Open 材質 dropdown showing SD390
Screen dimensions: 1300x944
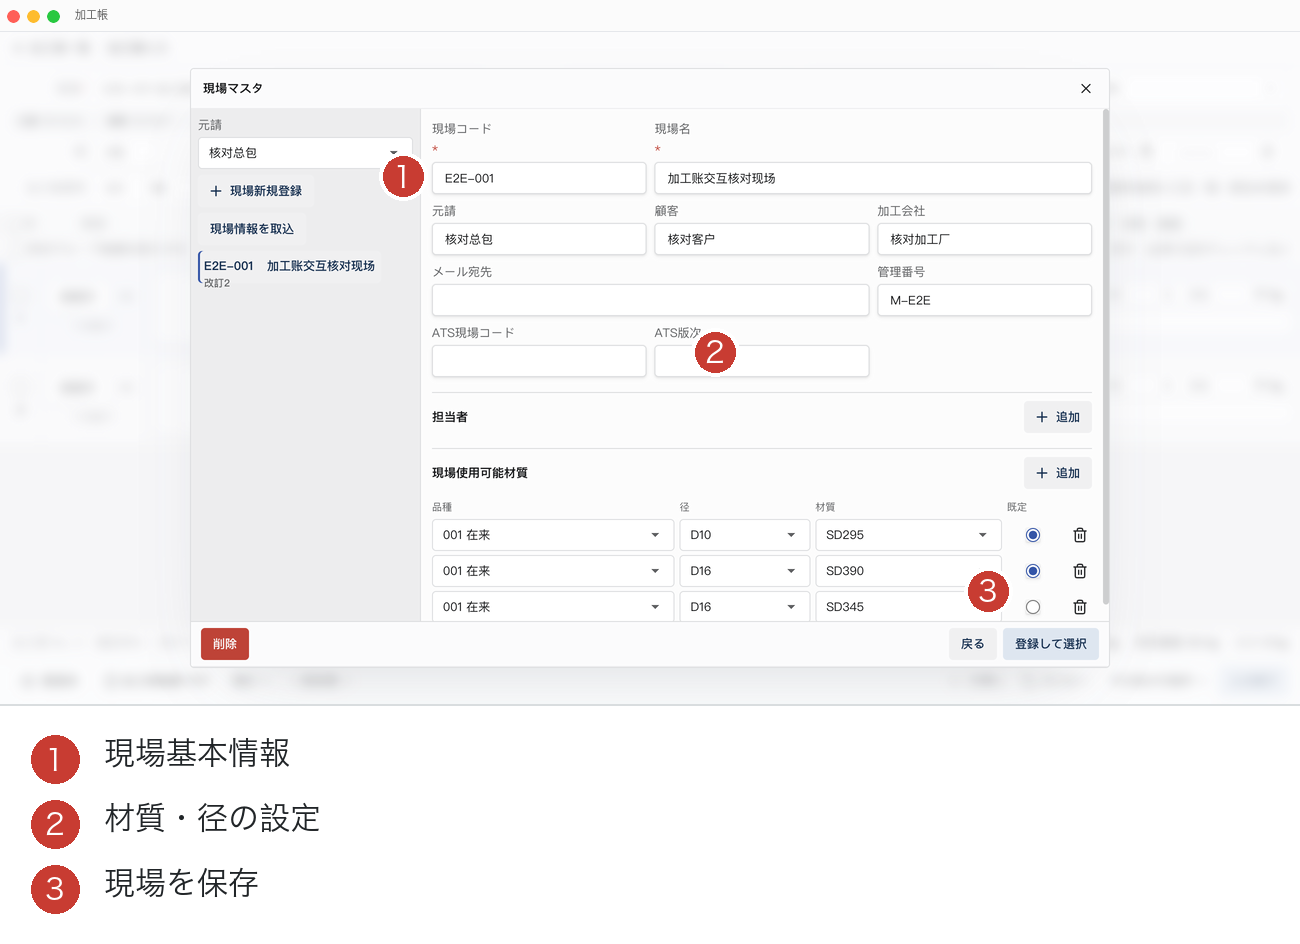[x=908, y=571]
